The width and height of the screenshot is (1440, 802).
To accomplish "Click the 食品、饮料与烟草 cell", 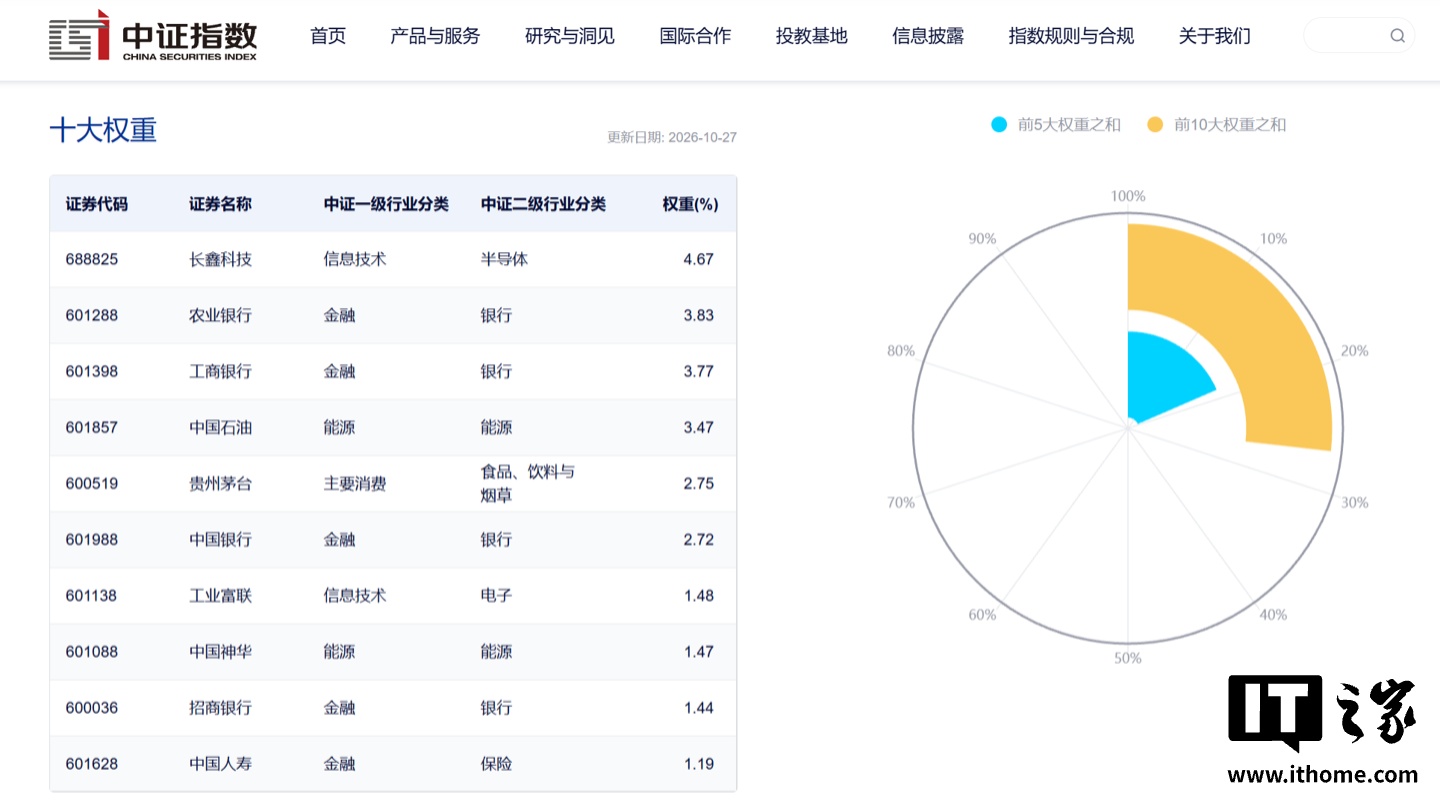I will (x=528, y=483).
